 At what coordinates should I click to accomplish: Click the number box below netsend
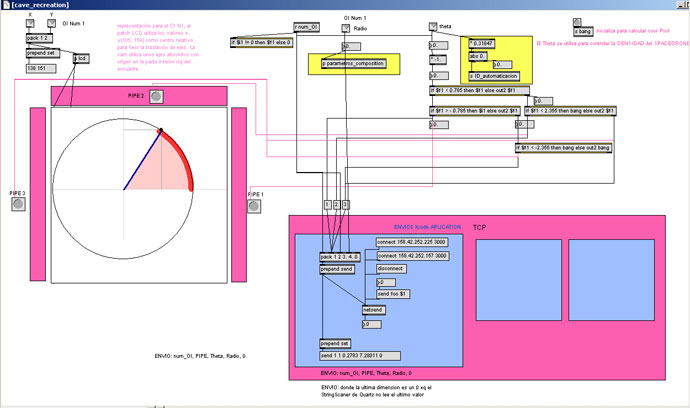[371, 324]
